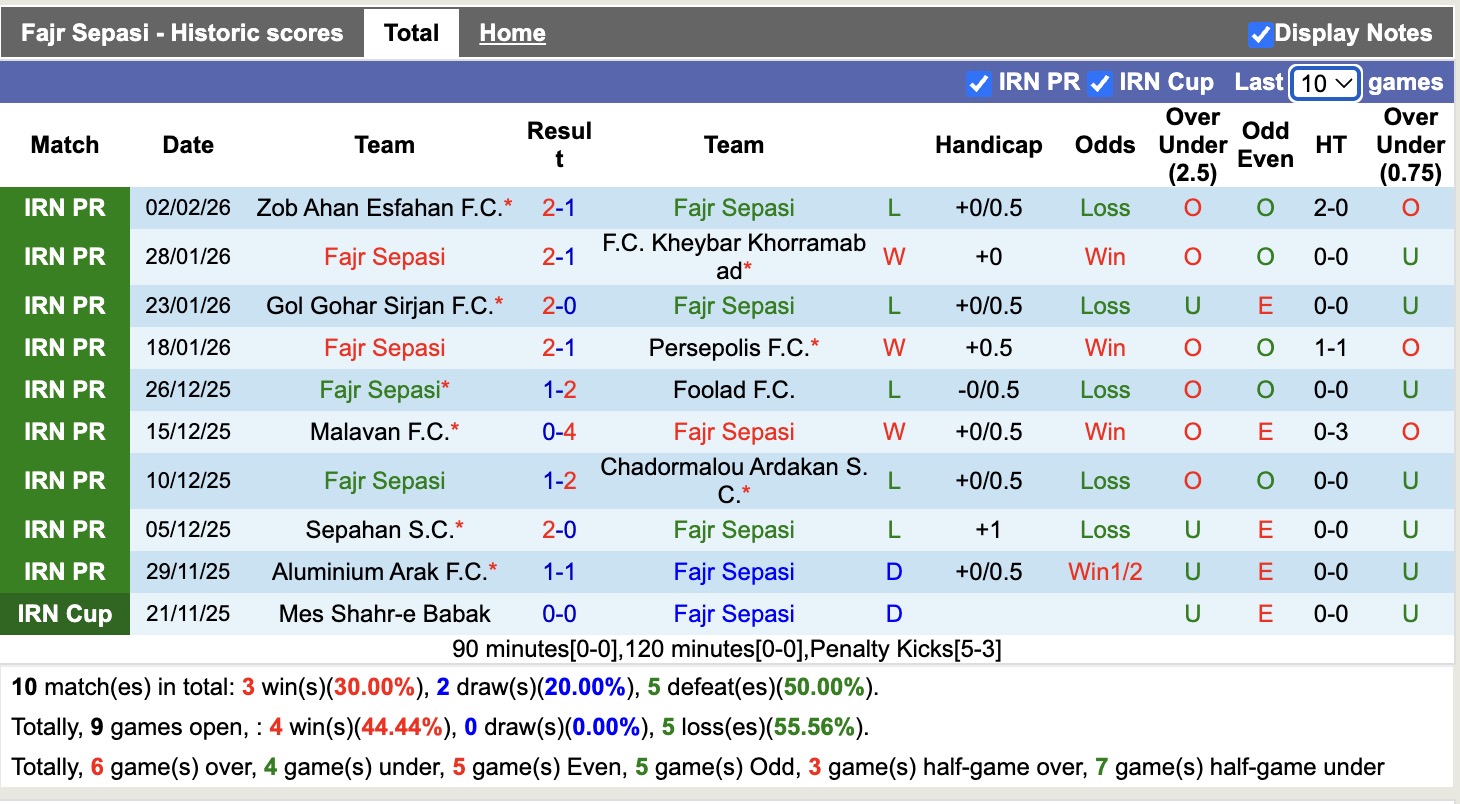Uncheck the IRN Cup filter checkbox
This screenshot has width=1460, height=804.
(x=1100, y=83)
